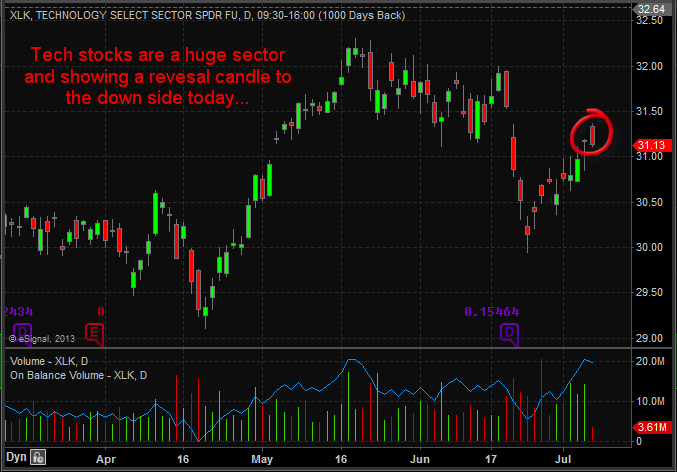677x472 pixels.
Task: Click the 0.15464 dividend value text
Action: click(491, 311)
